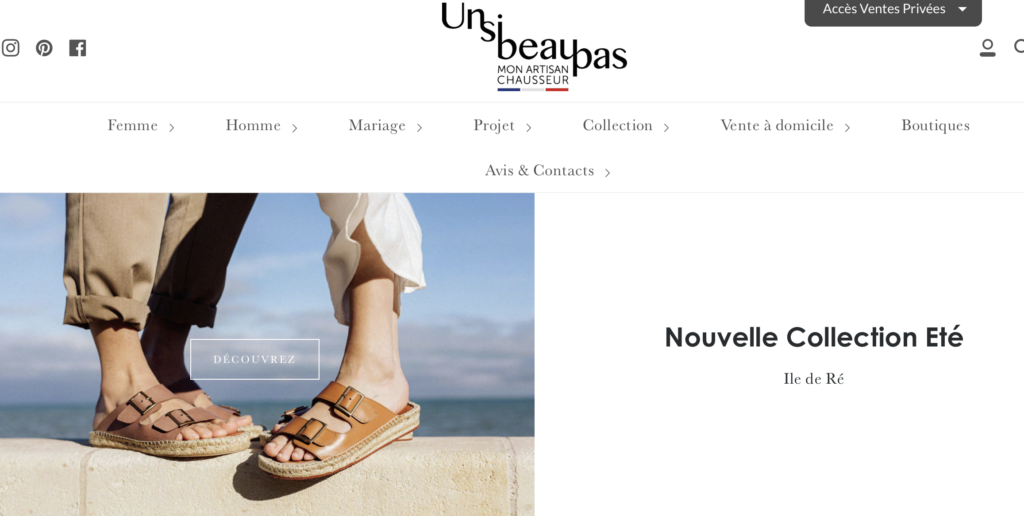Click the Un si beau pas logo

[534, 46]
